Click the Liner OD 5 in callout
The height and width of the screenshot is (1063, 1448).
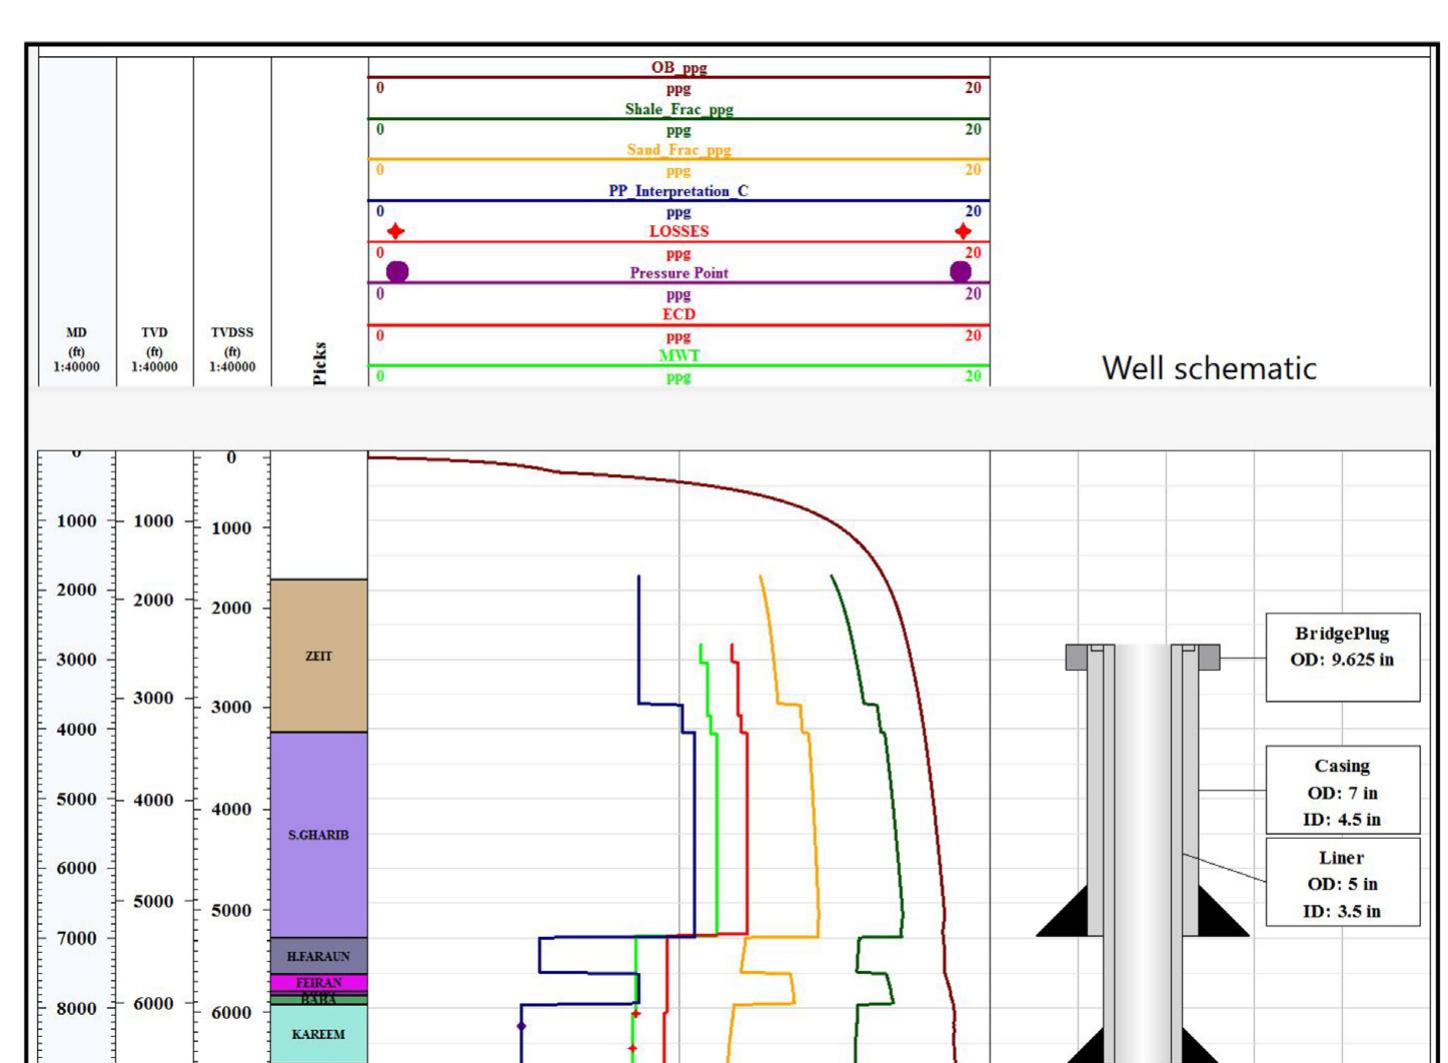[1342, 883]
